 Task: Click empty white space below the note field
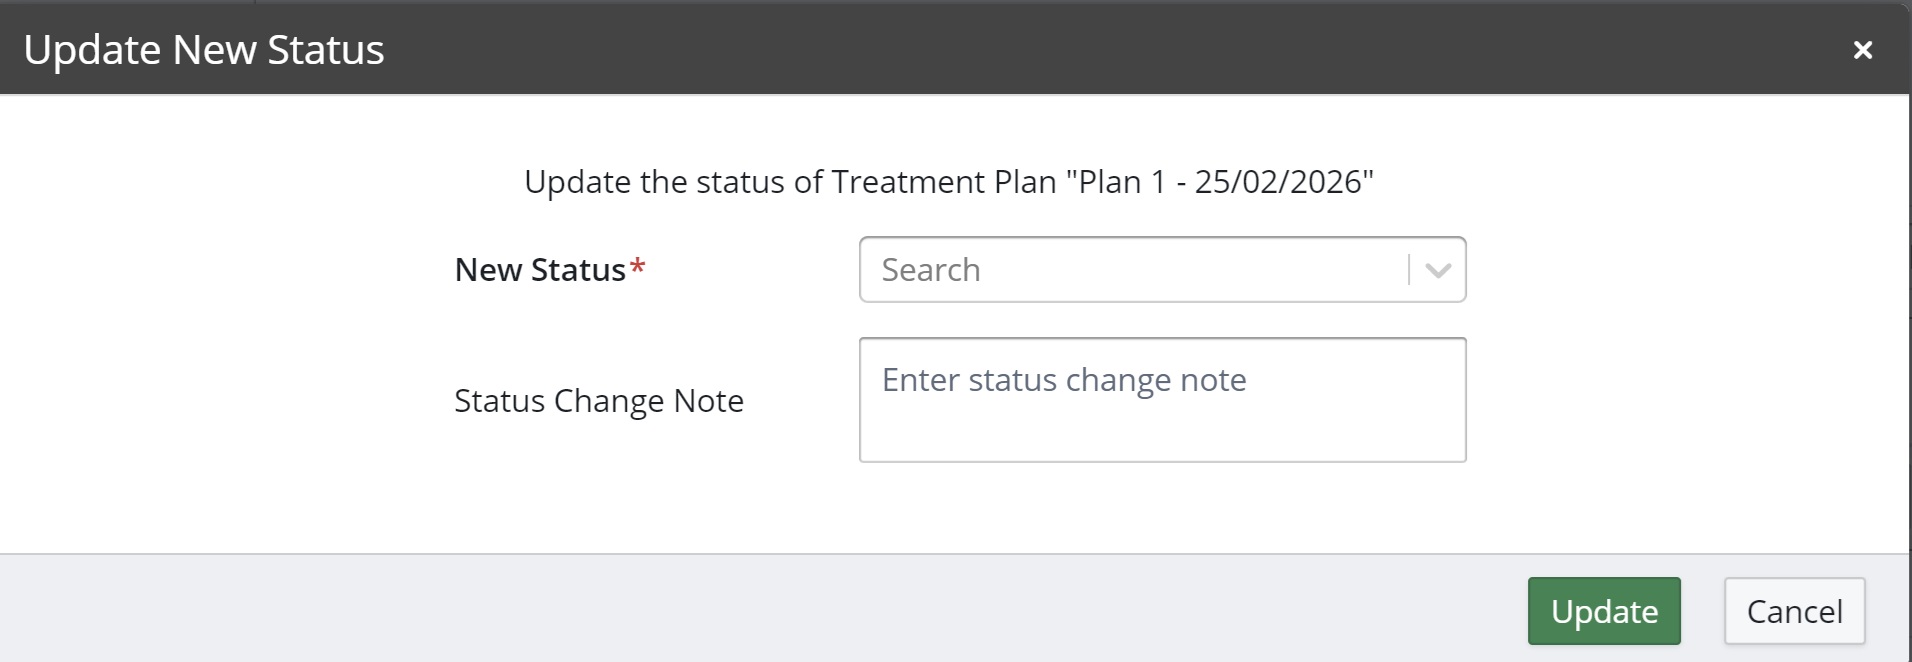(x=1162, y=508)
